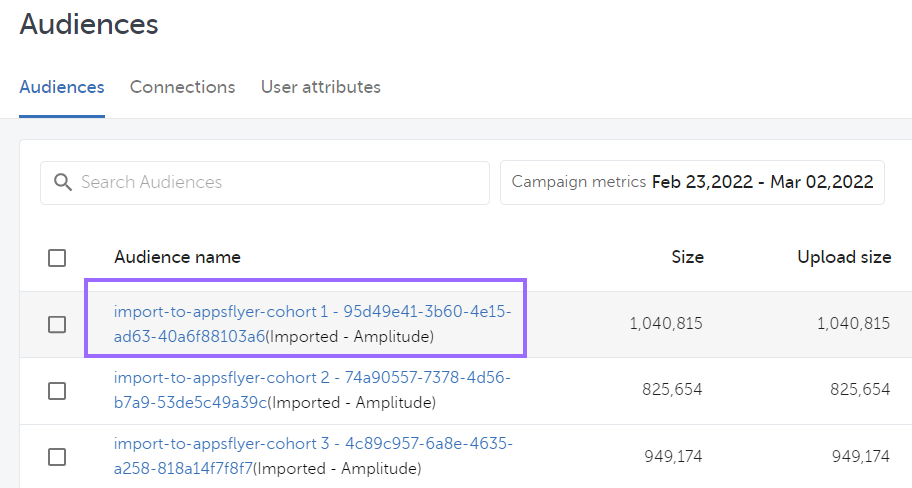Click the Upload size column header
Image resolution: width=912 pixels, height=488 pixels.
[x=843, y=257]
